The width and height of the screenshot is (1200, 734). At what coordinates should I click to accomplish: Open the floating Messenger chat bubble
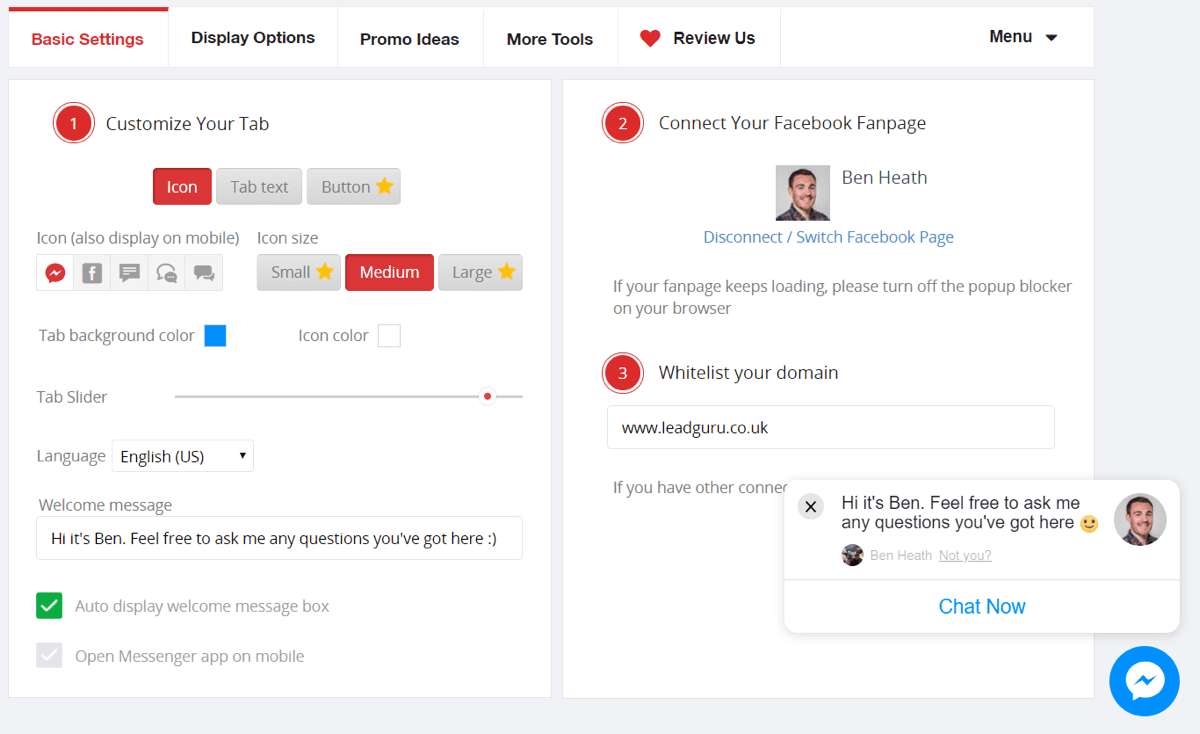click(x=1144, y=681)
